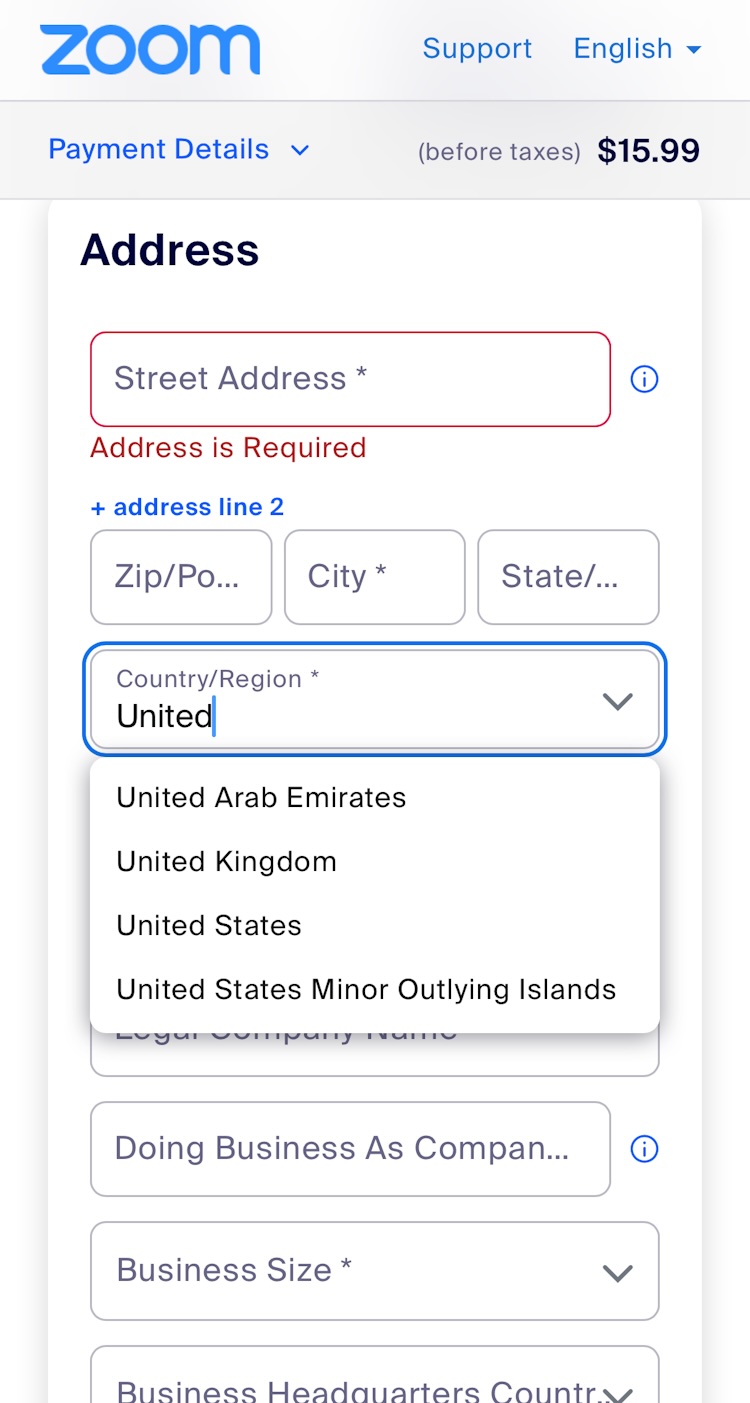Open the Support link

477,49
